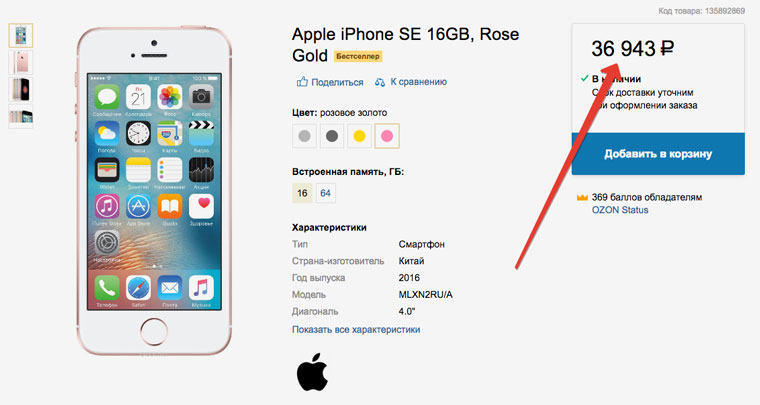Click the green in-stock checkmark

pyautogui.click(x=585, y=78)
